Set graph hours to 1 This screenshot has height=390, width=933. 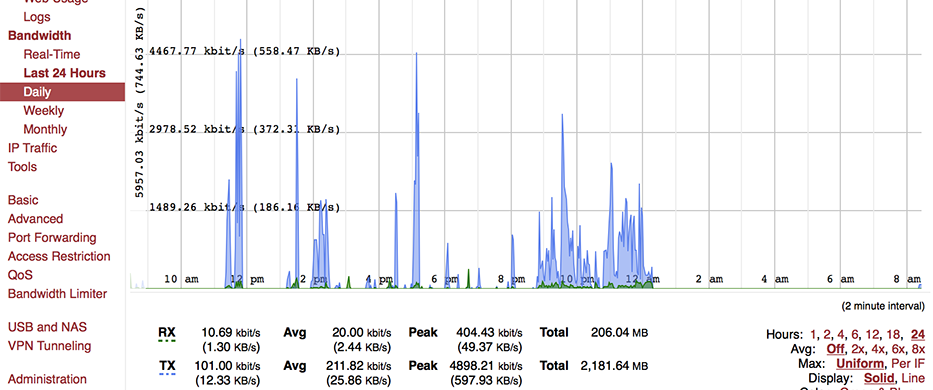(813, 335)
